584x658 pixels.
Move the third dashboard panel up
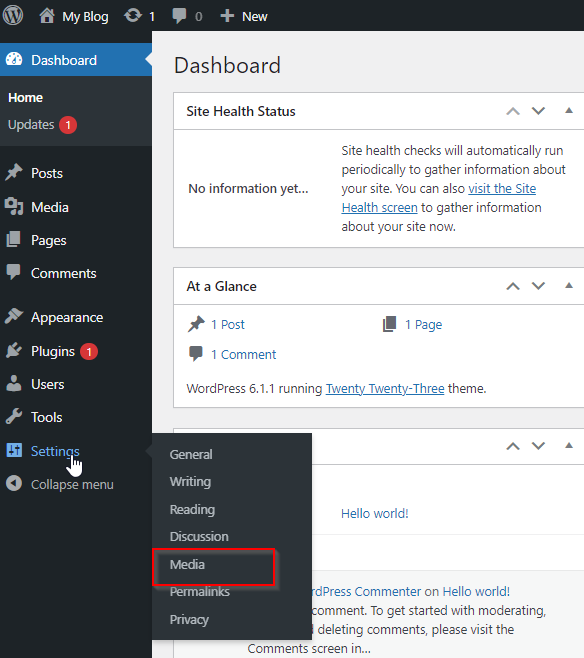coord(513,446)
